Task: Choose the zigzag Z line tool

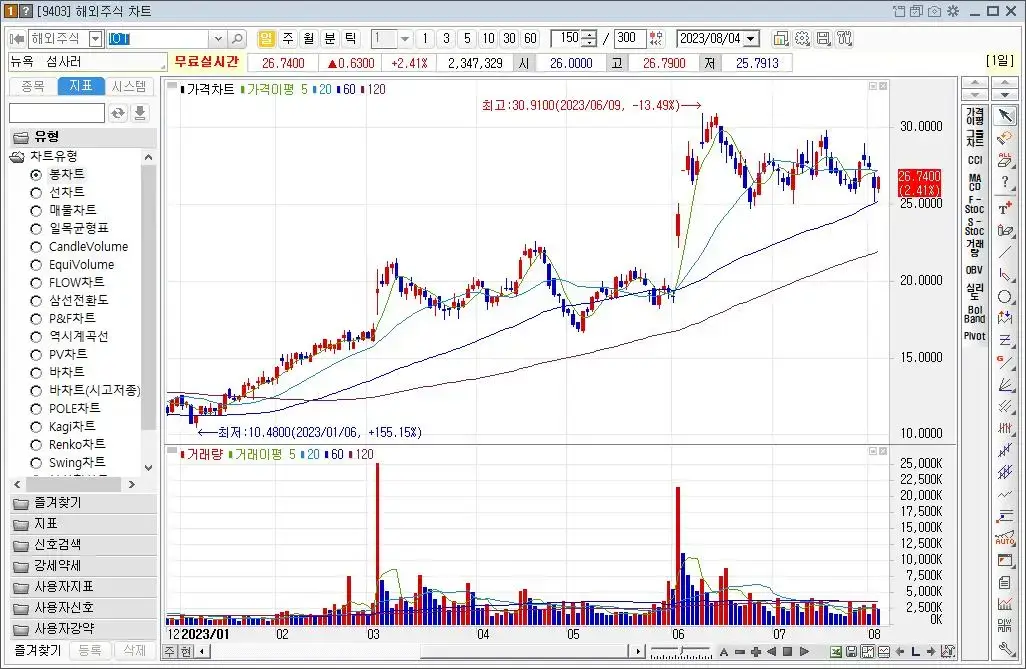Action: pyautogui.click(x=1005, y=339)
